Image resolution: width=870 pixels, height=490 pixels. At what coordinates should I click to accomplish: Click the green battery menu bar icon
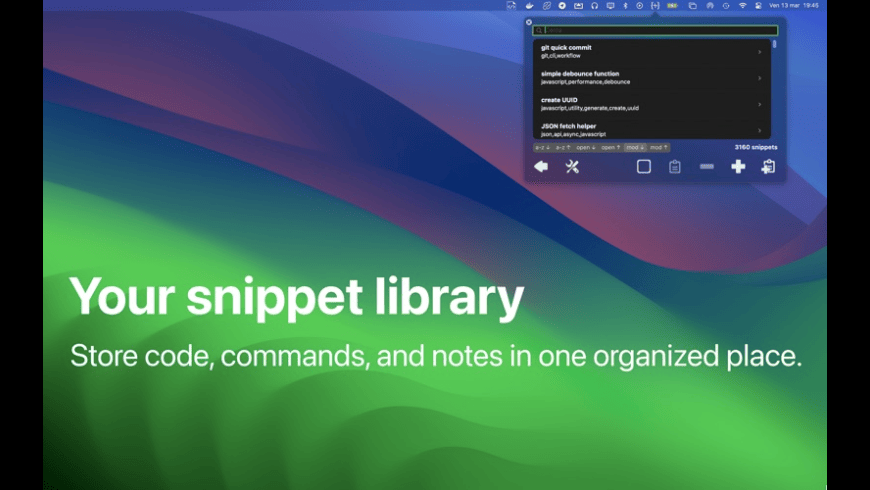click(x=672, y=6)
